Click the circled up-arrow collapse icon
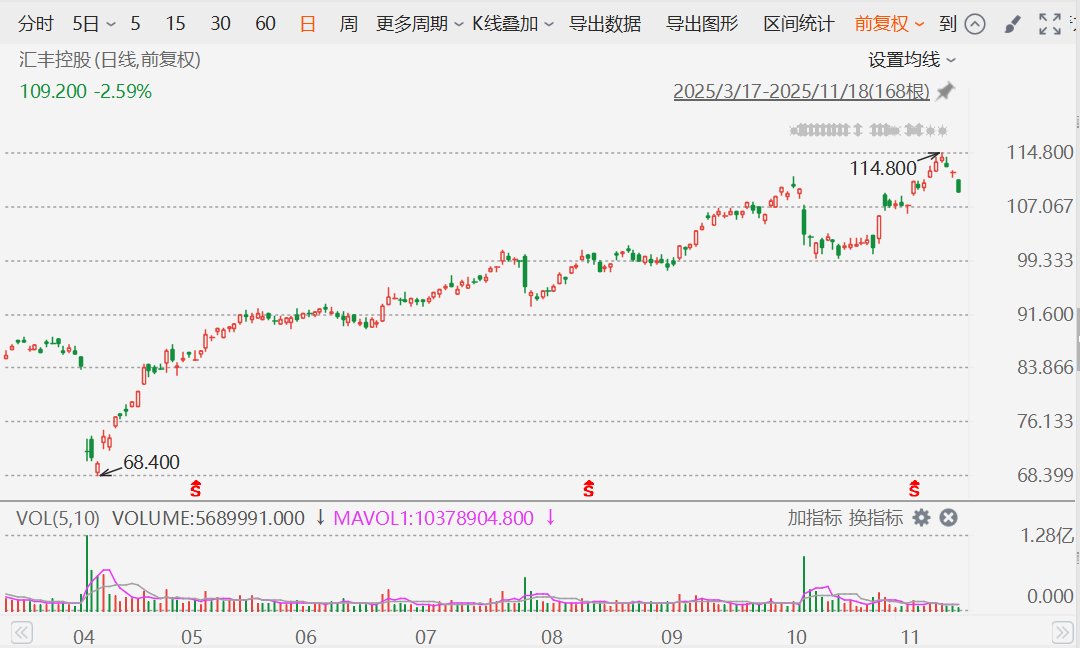 pos(976,24)
